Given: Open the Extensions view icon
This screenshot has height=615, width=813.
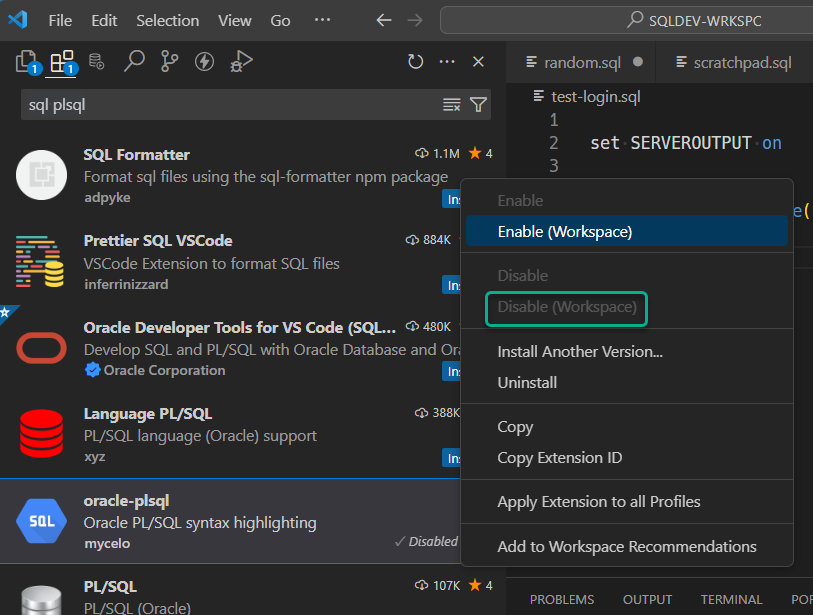Looking at the screenshot, I should pyautogui.click(x=63, y=62).
